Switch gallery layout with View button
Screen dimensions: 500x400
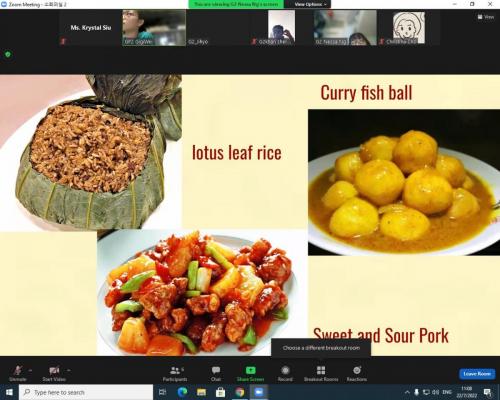pyautogui.click(x=485, y=17)
